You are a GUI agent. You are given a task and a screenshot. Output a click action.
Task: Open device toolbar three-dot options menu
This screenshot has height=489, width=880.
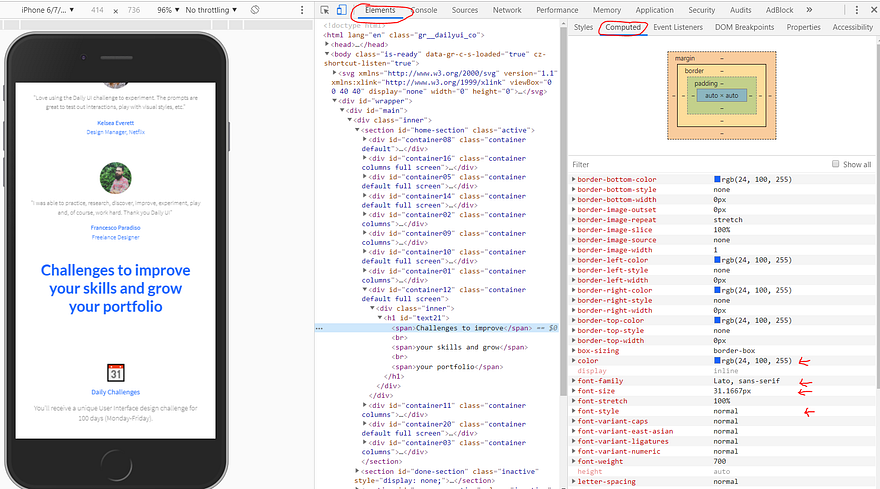(301, 9)
